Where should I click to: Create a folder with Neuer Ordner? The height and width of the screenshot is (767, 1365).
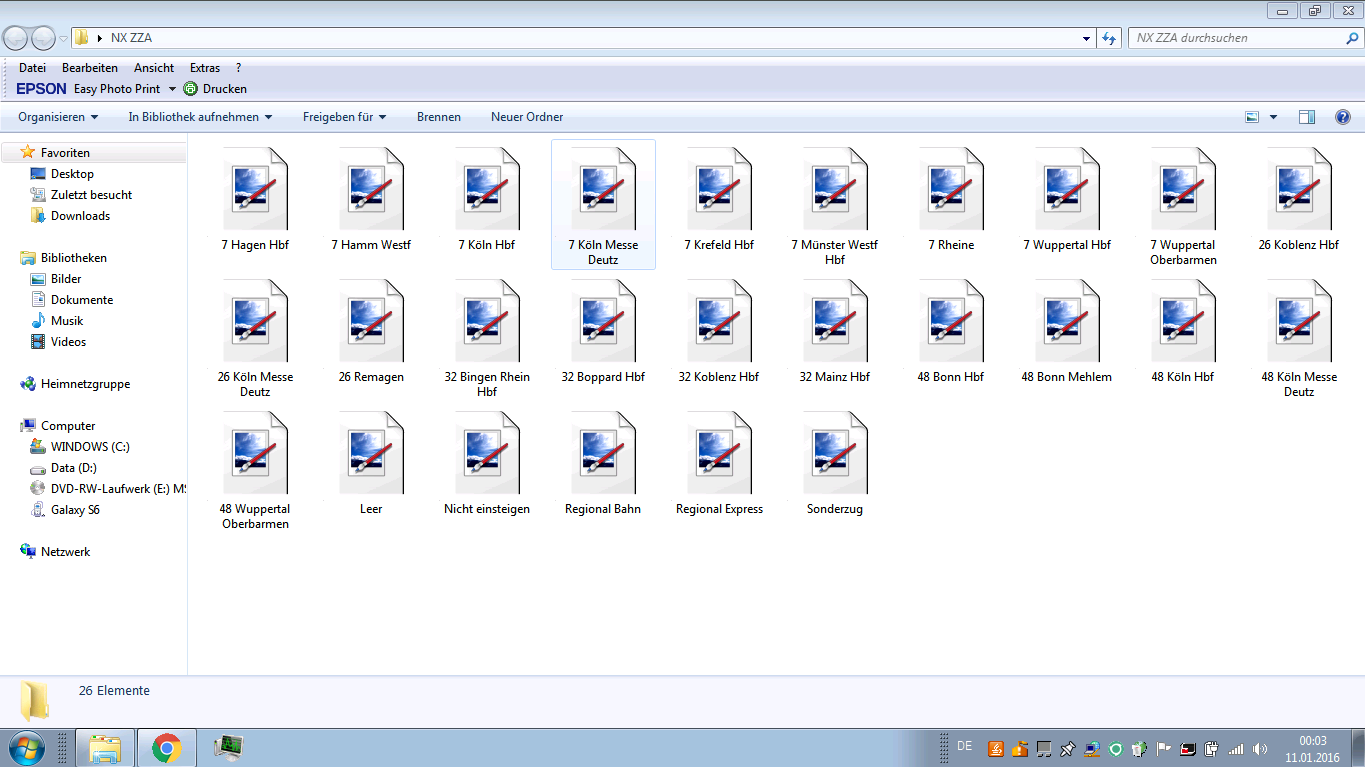point(527,117)
